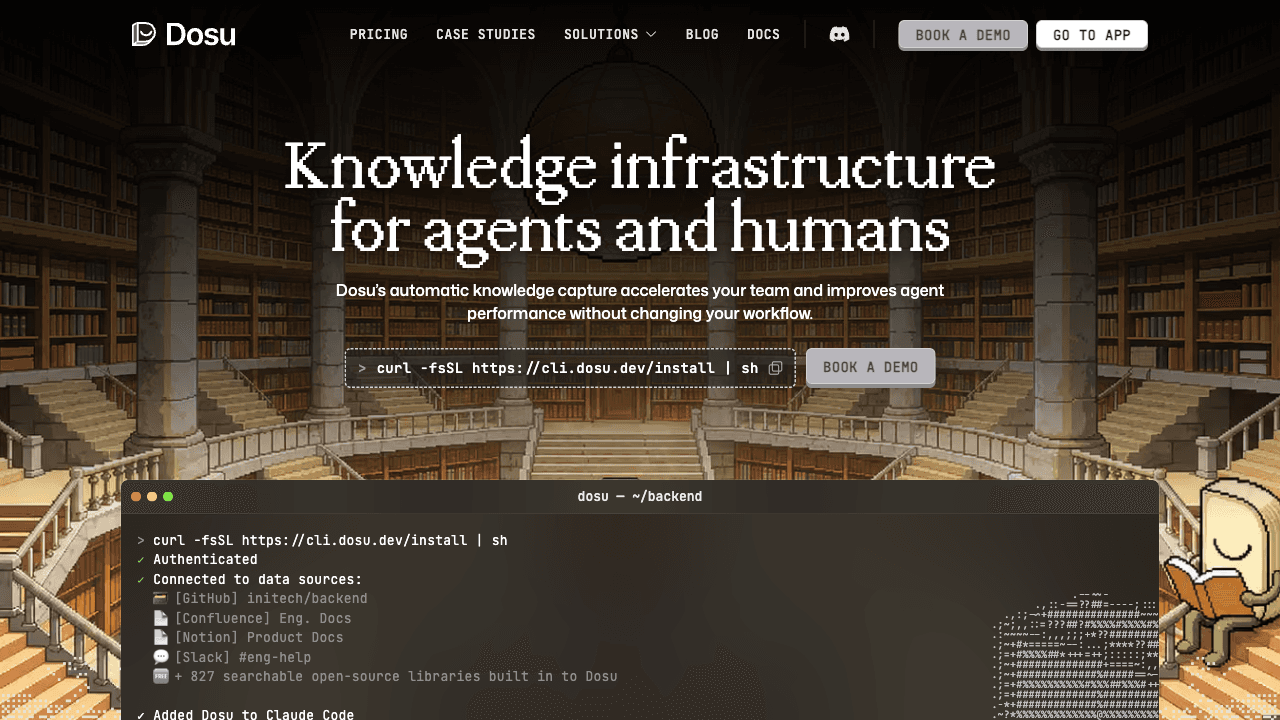Click the GitHub icon beside initech/backend

tap(161, 598)
